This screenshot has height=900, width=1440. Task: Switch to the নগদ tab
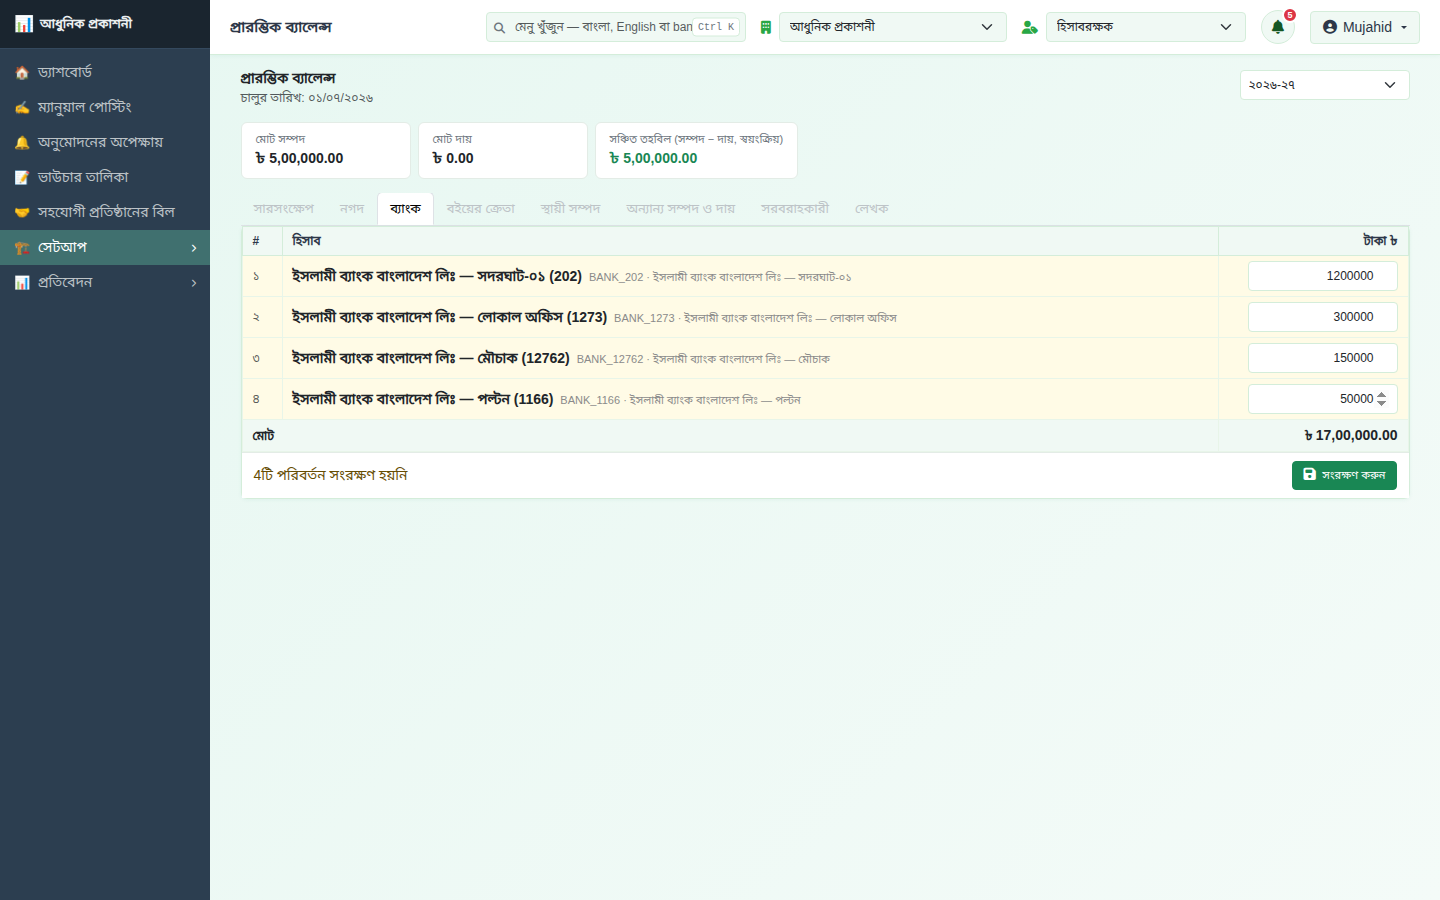[352, 209]
